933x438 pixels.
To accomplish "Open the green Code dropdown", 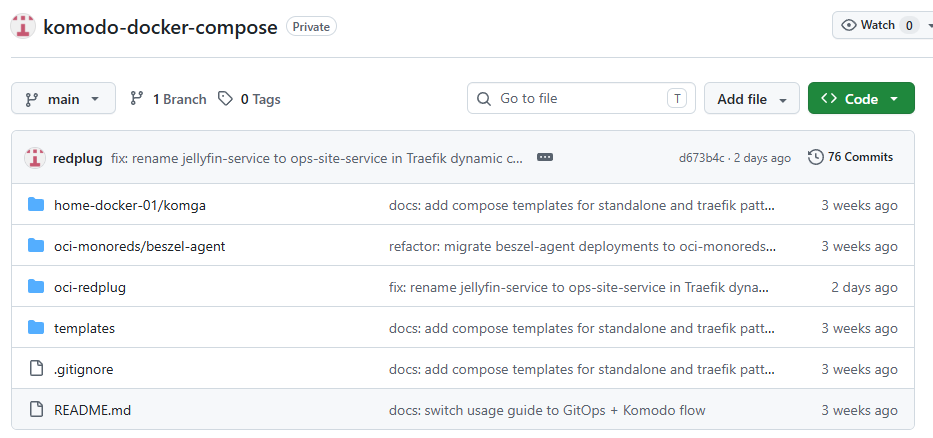I will tap(861, 98).
